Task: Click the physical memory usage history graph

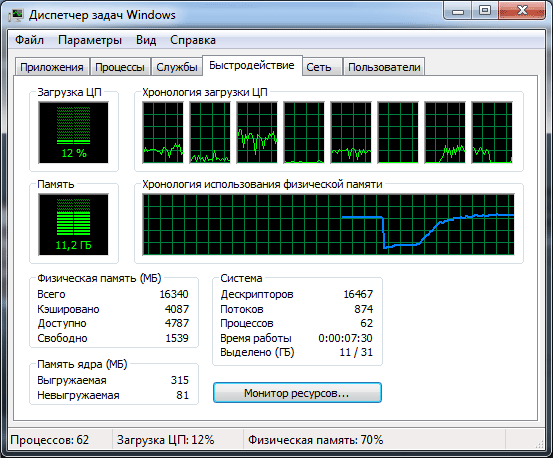Action: click(x=328, y=224)
